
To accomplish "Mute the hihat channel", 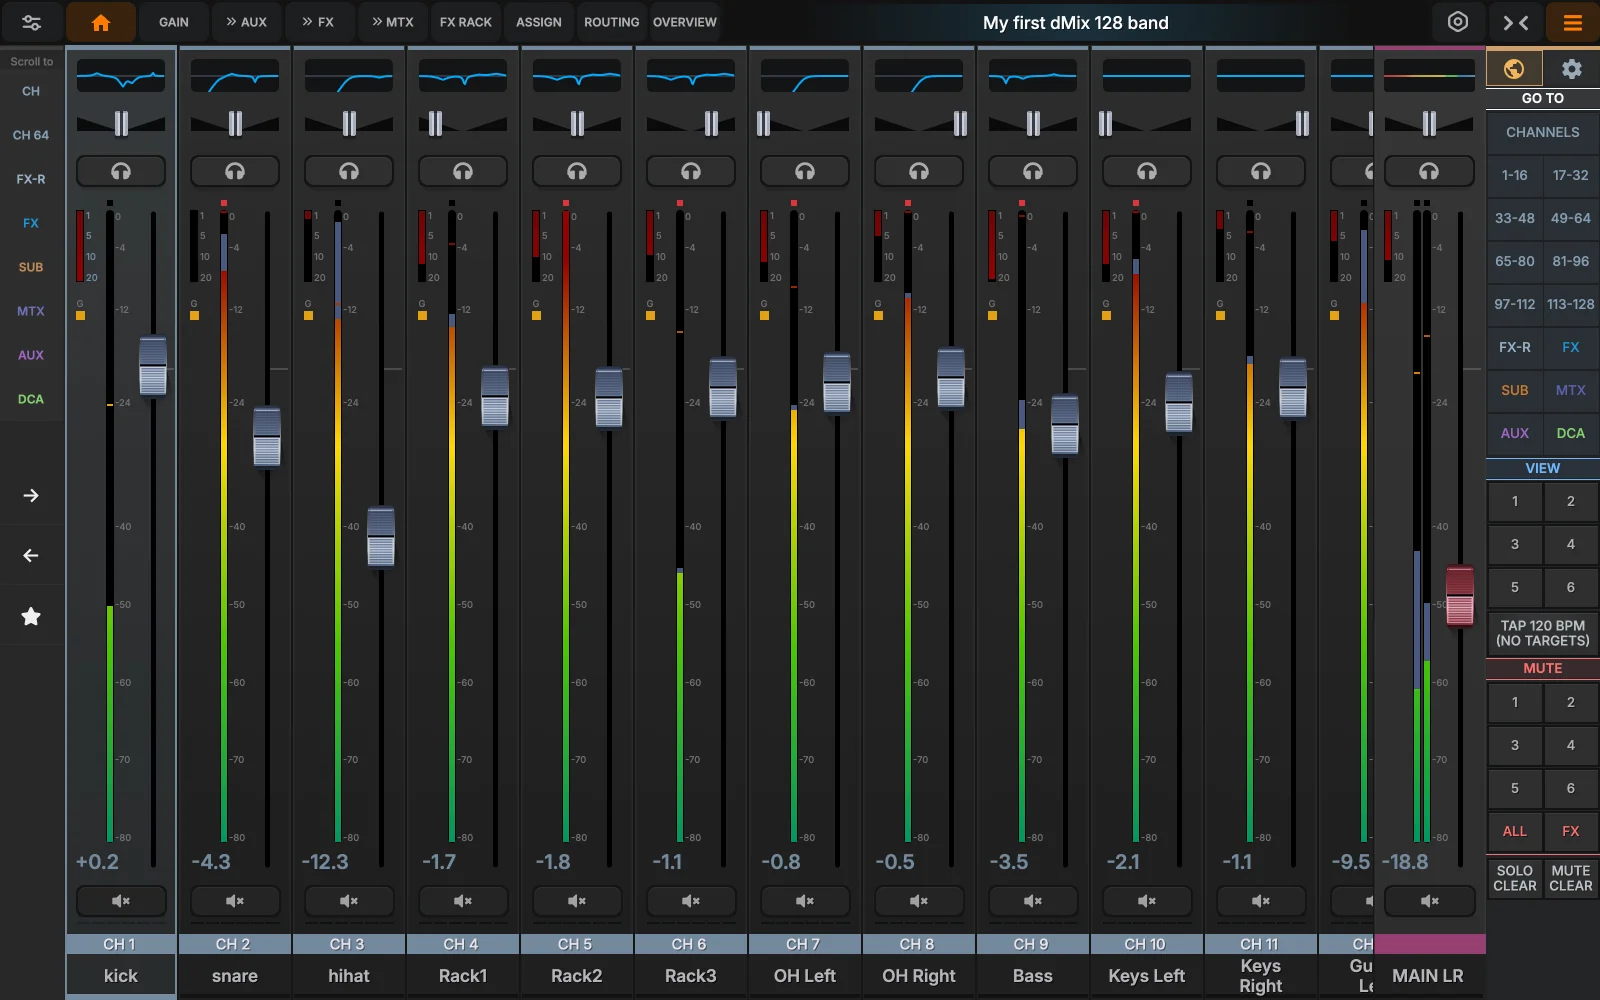I will 349,901.
